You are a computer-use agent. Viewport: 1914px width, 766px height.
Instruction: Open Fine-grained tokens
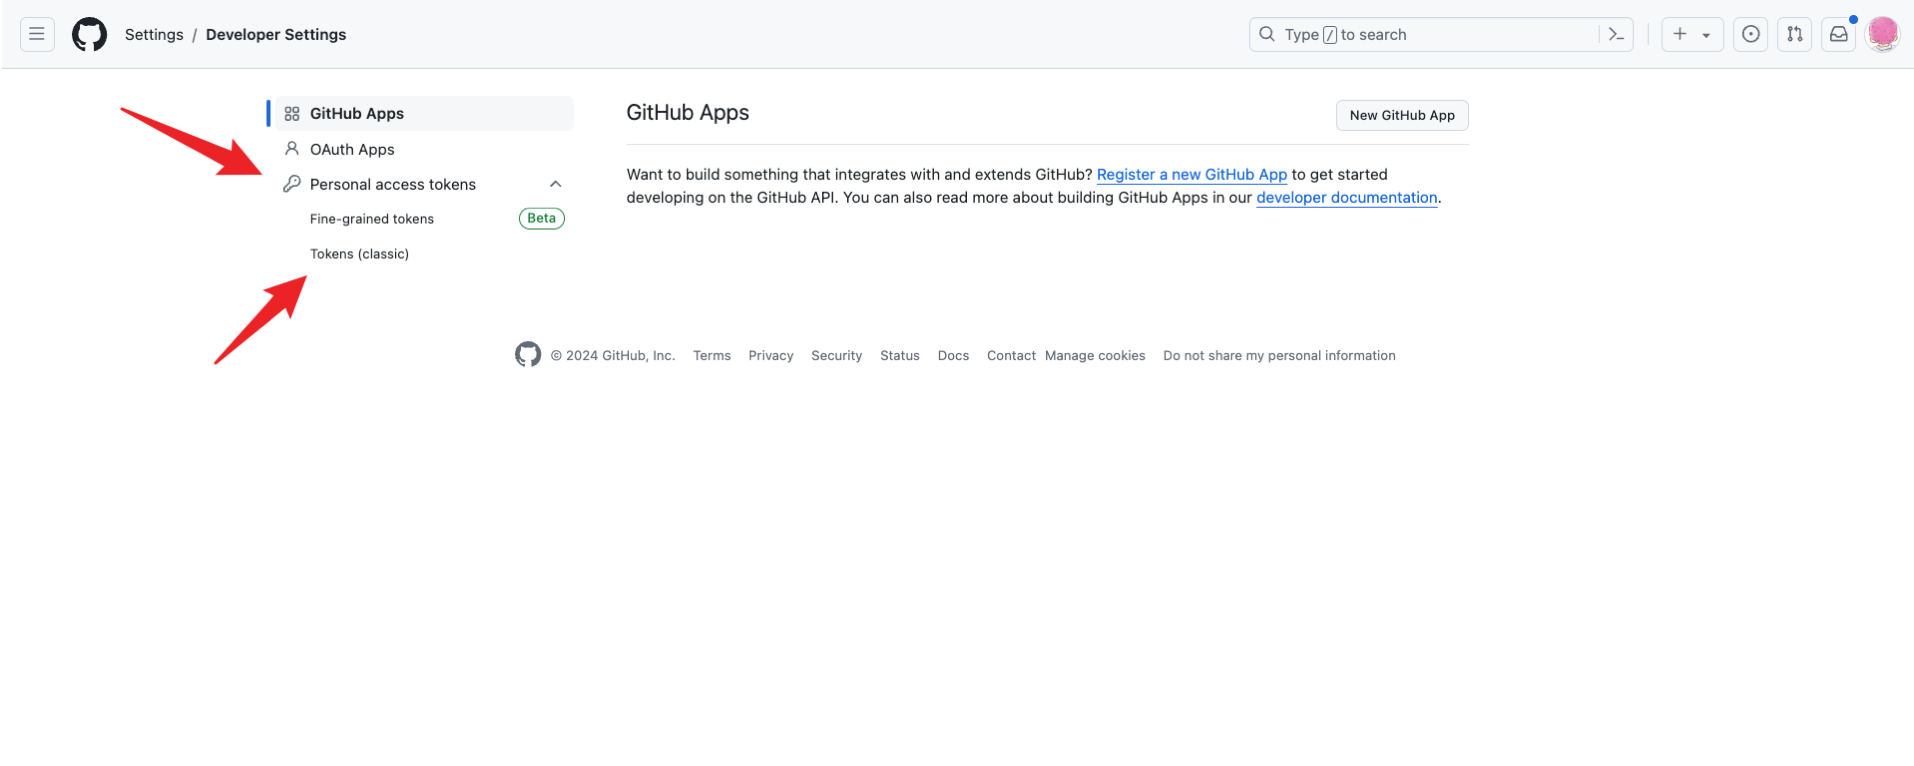[372, 219]
